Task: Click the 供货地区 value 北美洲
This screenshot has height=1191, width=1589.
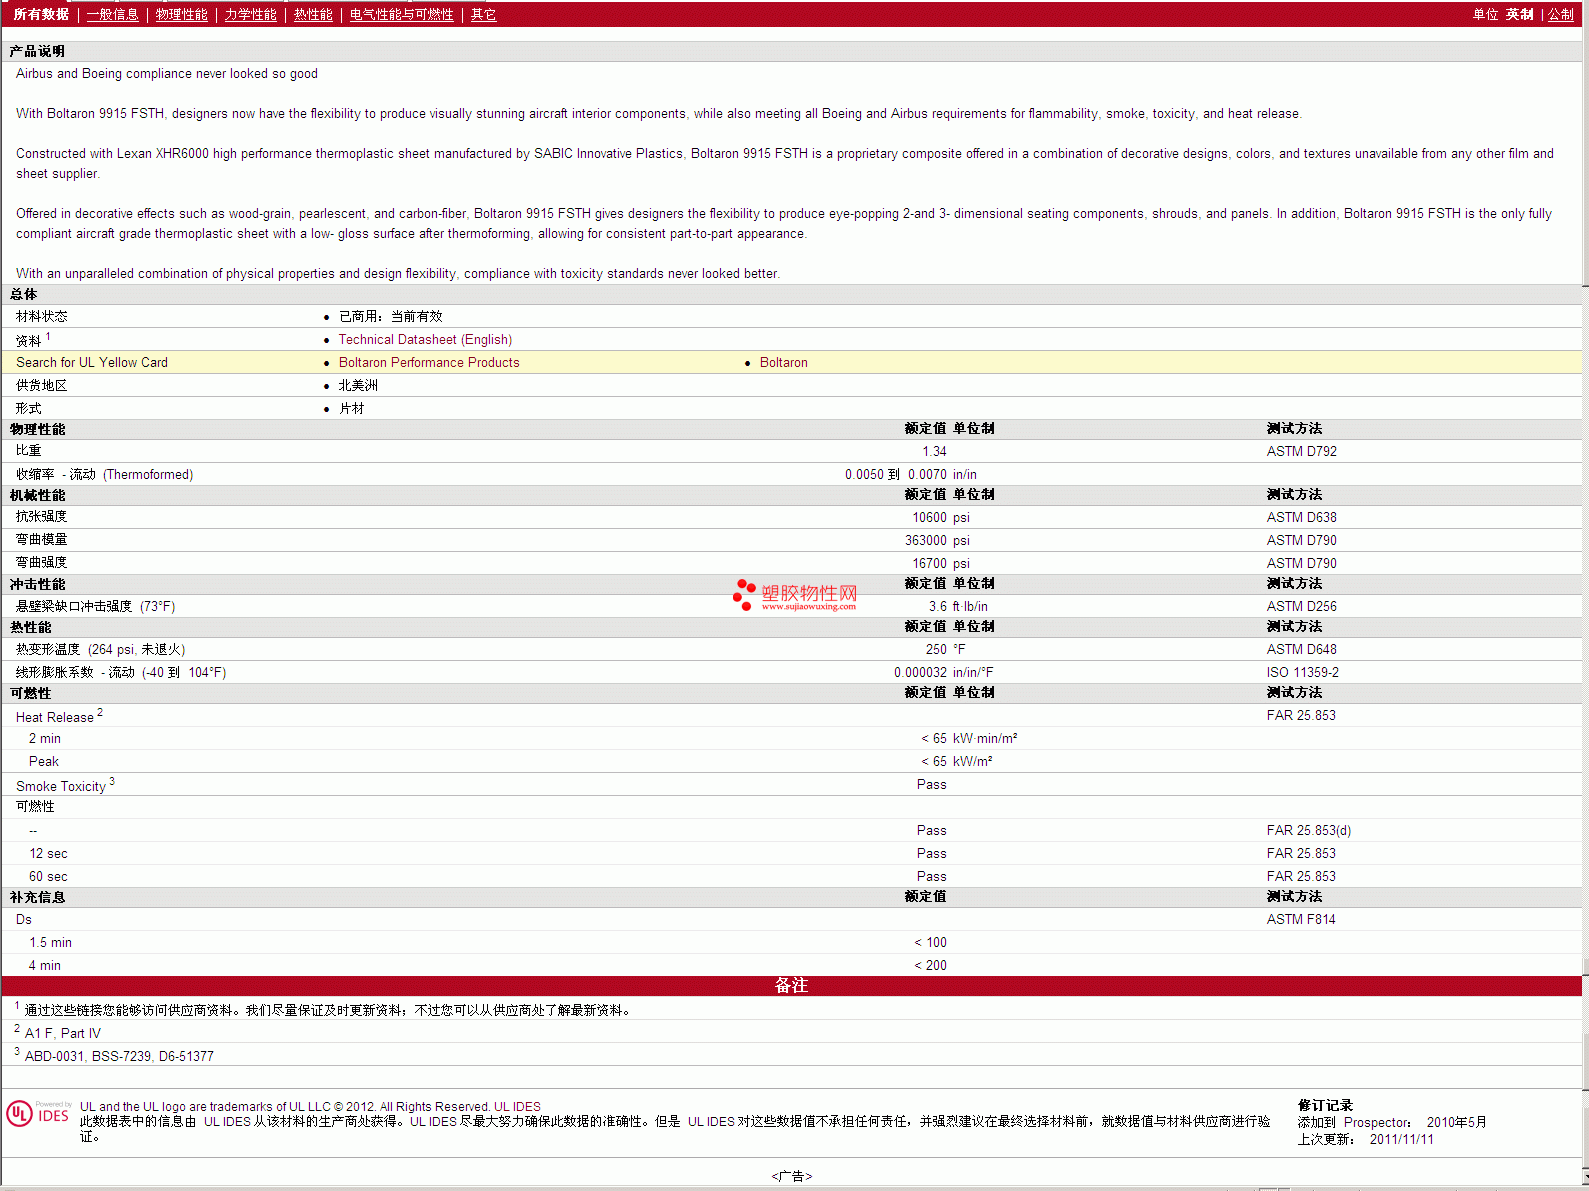Action: (x=358, y=386)
